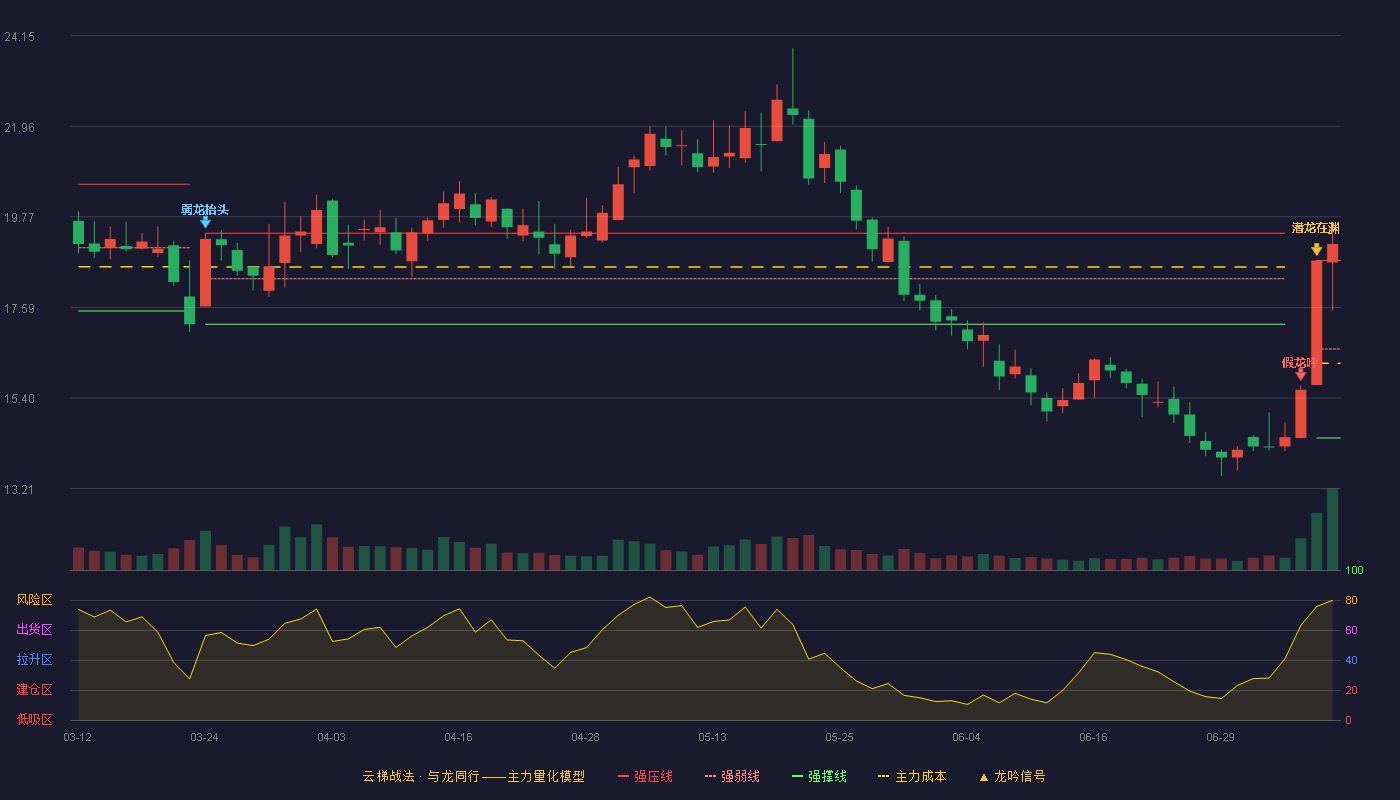Select the 建仓区 zone label
Image resolution: width=1400 pixels, height=800 pixels.
[x=34, y=690]
